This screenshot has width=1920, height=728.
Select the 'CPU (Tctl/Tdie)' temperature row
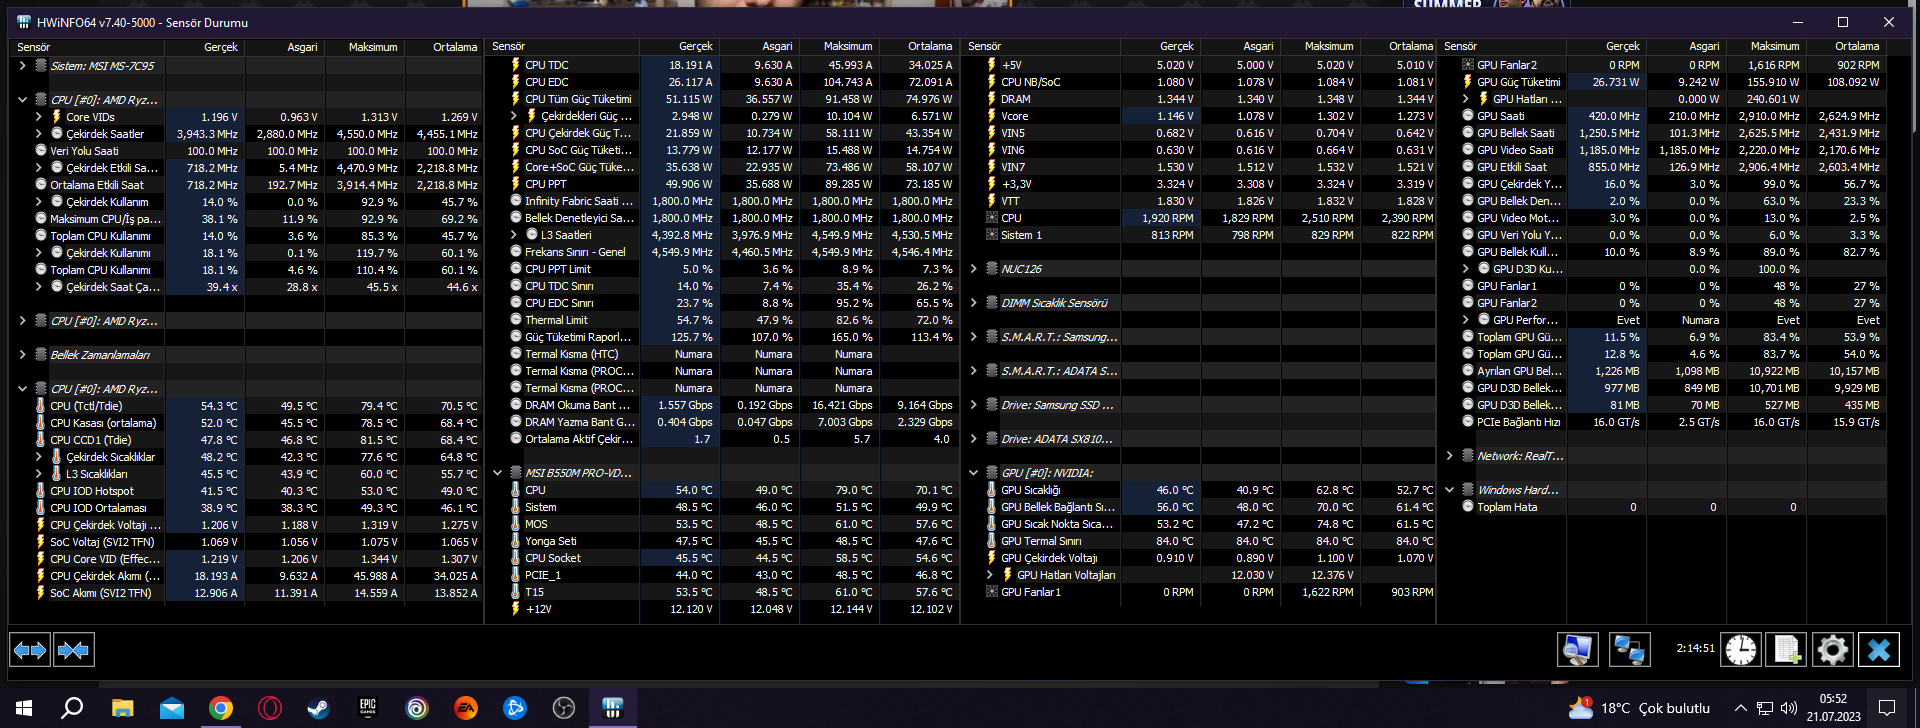point(246,406)
